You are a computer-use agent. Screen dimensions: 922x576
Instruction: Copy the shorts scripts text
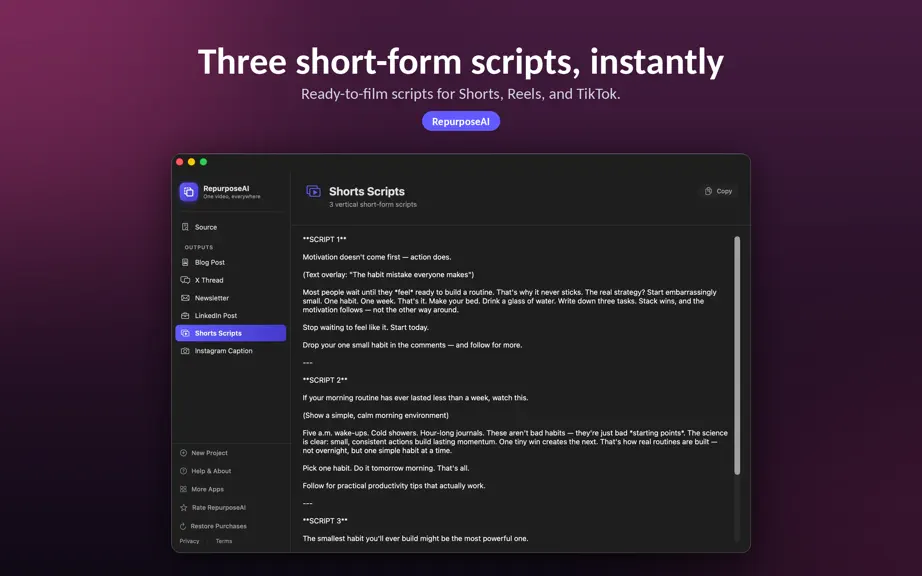tap(719, 191)
